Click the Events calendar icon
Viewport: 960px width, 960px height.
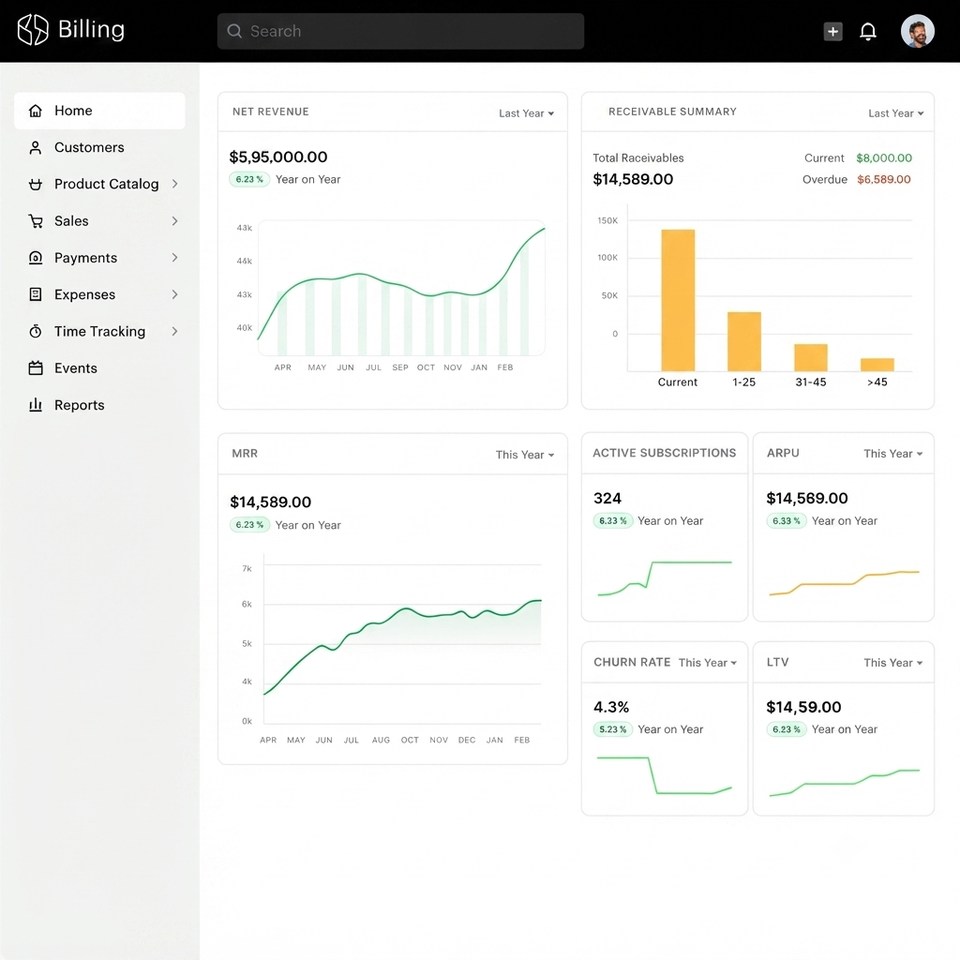pyautogui.click(x=36, y=368)
